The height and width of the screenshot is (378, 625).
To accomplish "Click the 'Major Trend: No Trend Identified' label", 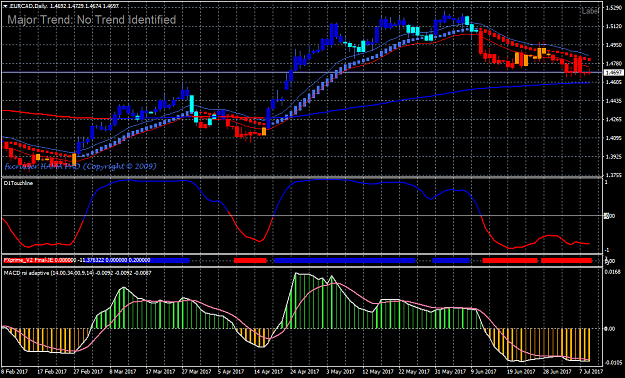I will tap(92, 20).
